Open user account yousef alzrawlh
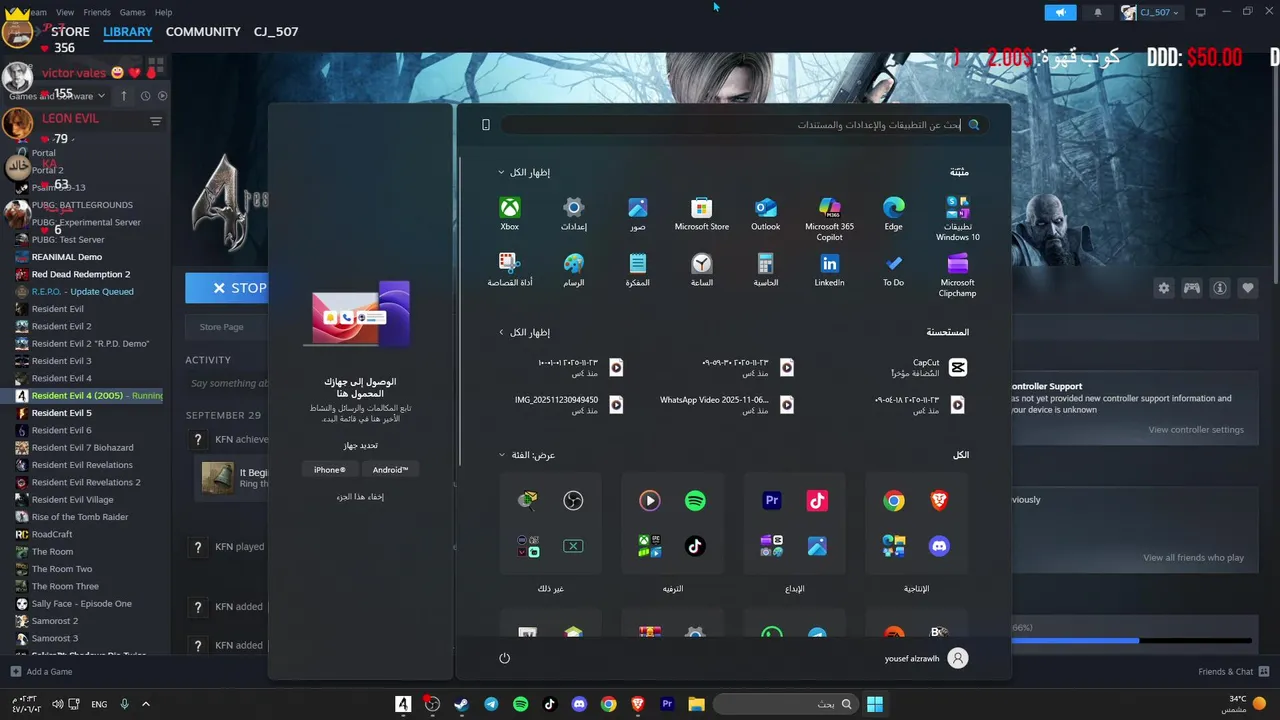The width and height of the screenshot is (1280, 720). click(926, 658)
